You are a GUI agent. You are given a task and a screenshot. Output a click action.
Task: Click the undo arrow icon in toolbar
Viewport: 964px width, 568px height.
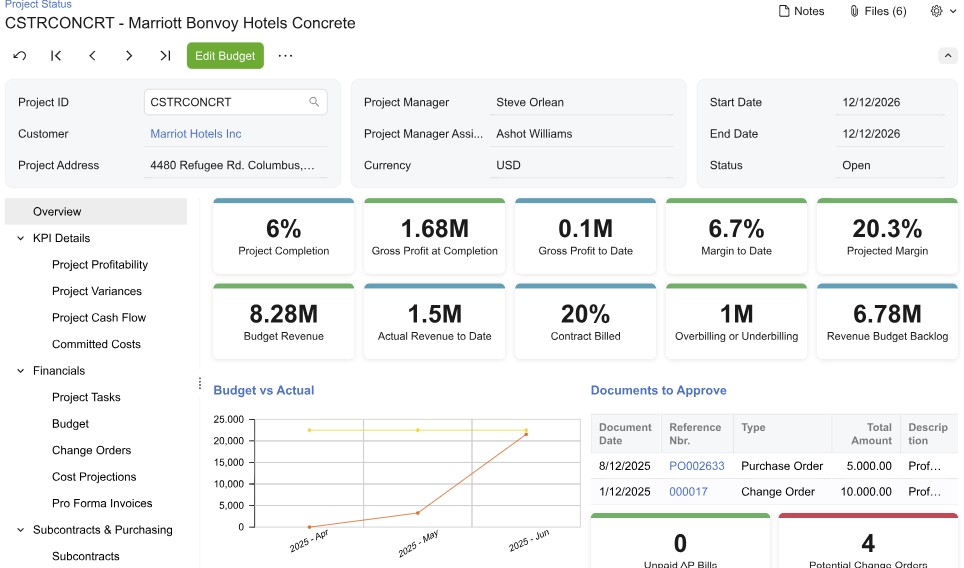pyautogui.click(x=20, y=56)
